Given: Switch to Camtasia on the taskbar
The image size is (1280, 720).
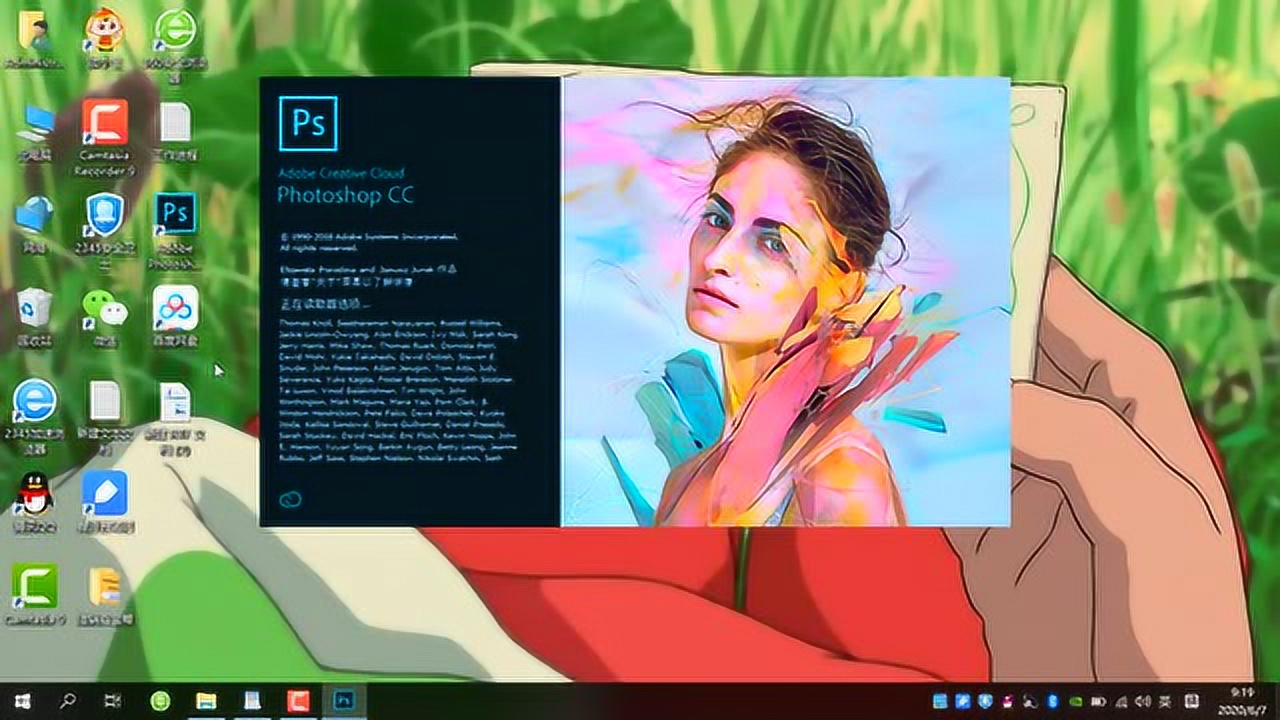Looking at the screenshot, I should (x=298, y=701).
